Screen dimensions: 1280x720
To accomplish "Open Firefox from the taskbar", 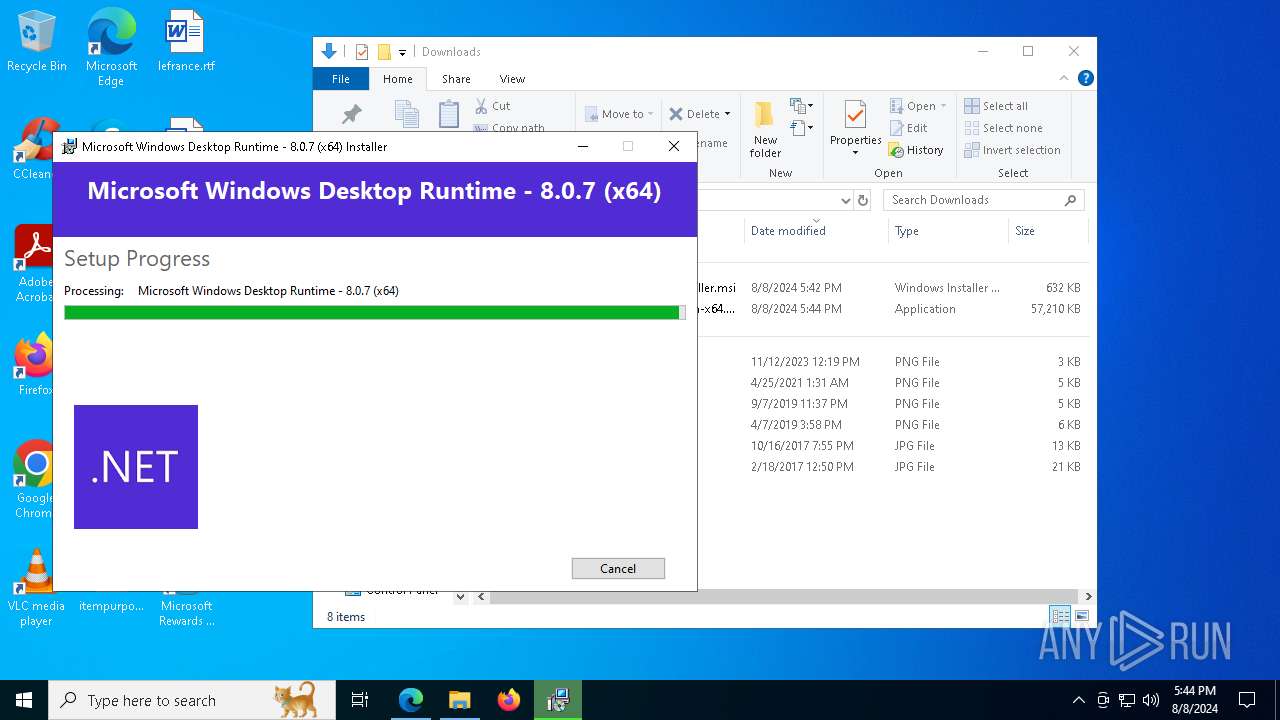I will [509, 700].
